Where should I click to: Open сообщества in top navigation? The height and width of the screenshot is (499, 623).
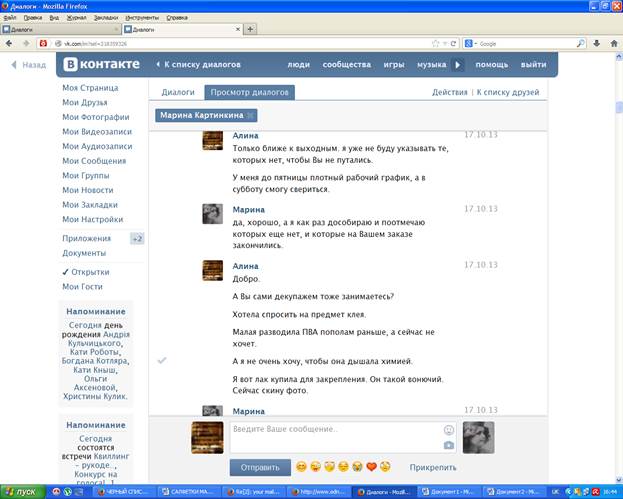pyautogui.click(x=347, y=64)
